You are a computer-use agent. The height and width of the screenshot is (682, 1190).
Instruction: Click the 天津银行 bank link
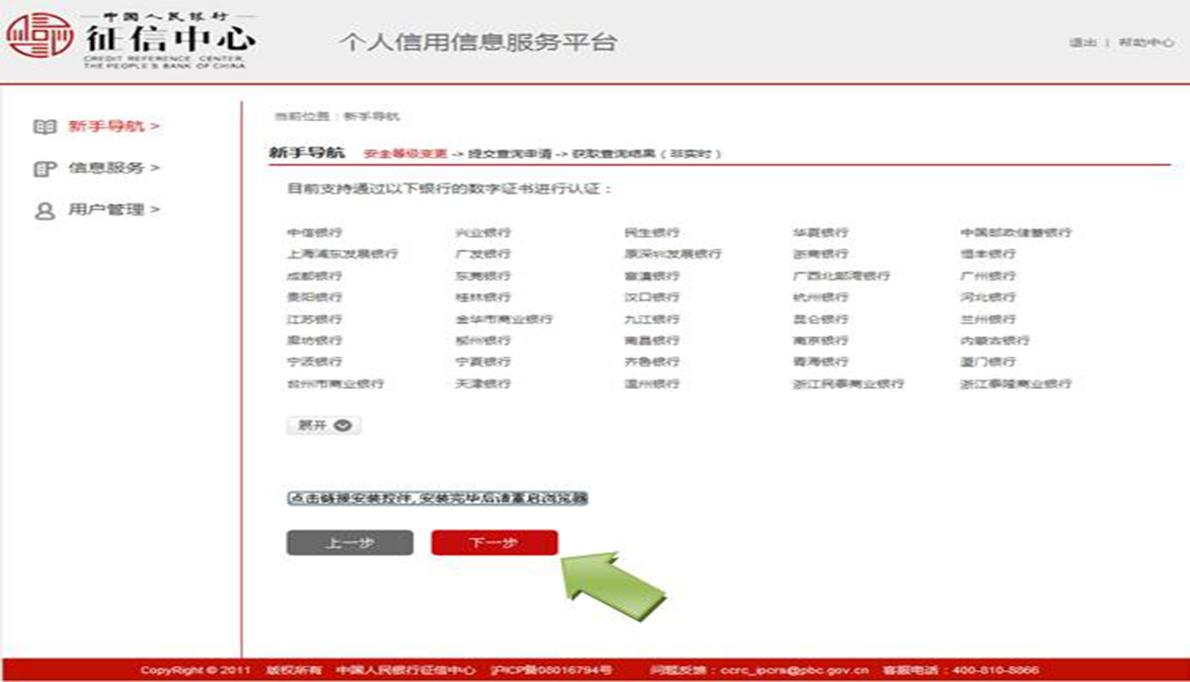tap(479, 383)
